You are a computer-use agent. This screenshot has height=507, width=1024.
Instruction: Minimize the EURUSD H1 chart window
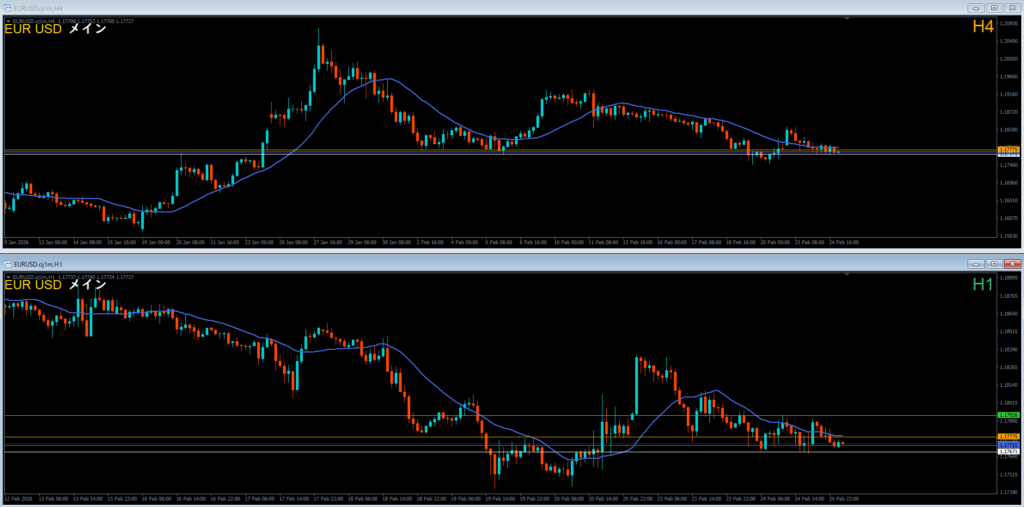(976, 264)
